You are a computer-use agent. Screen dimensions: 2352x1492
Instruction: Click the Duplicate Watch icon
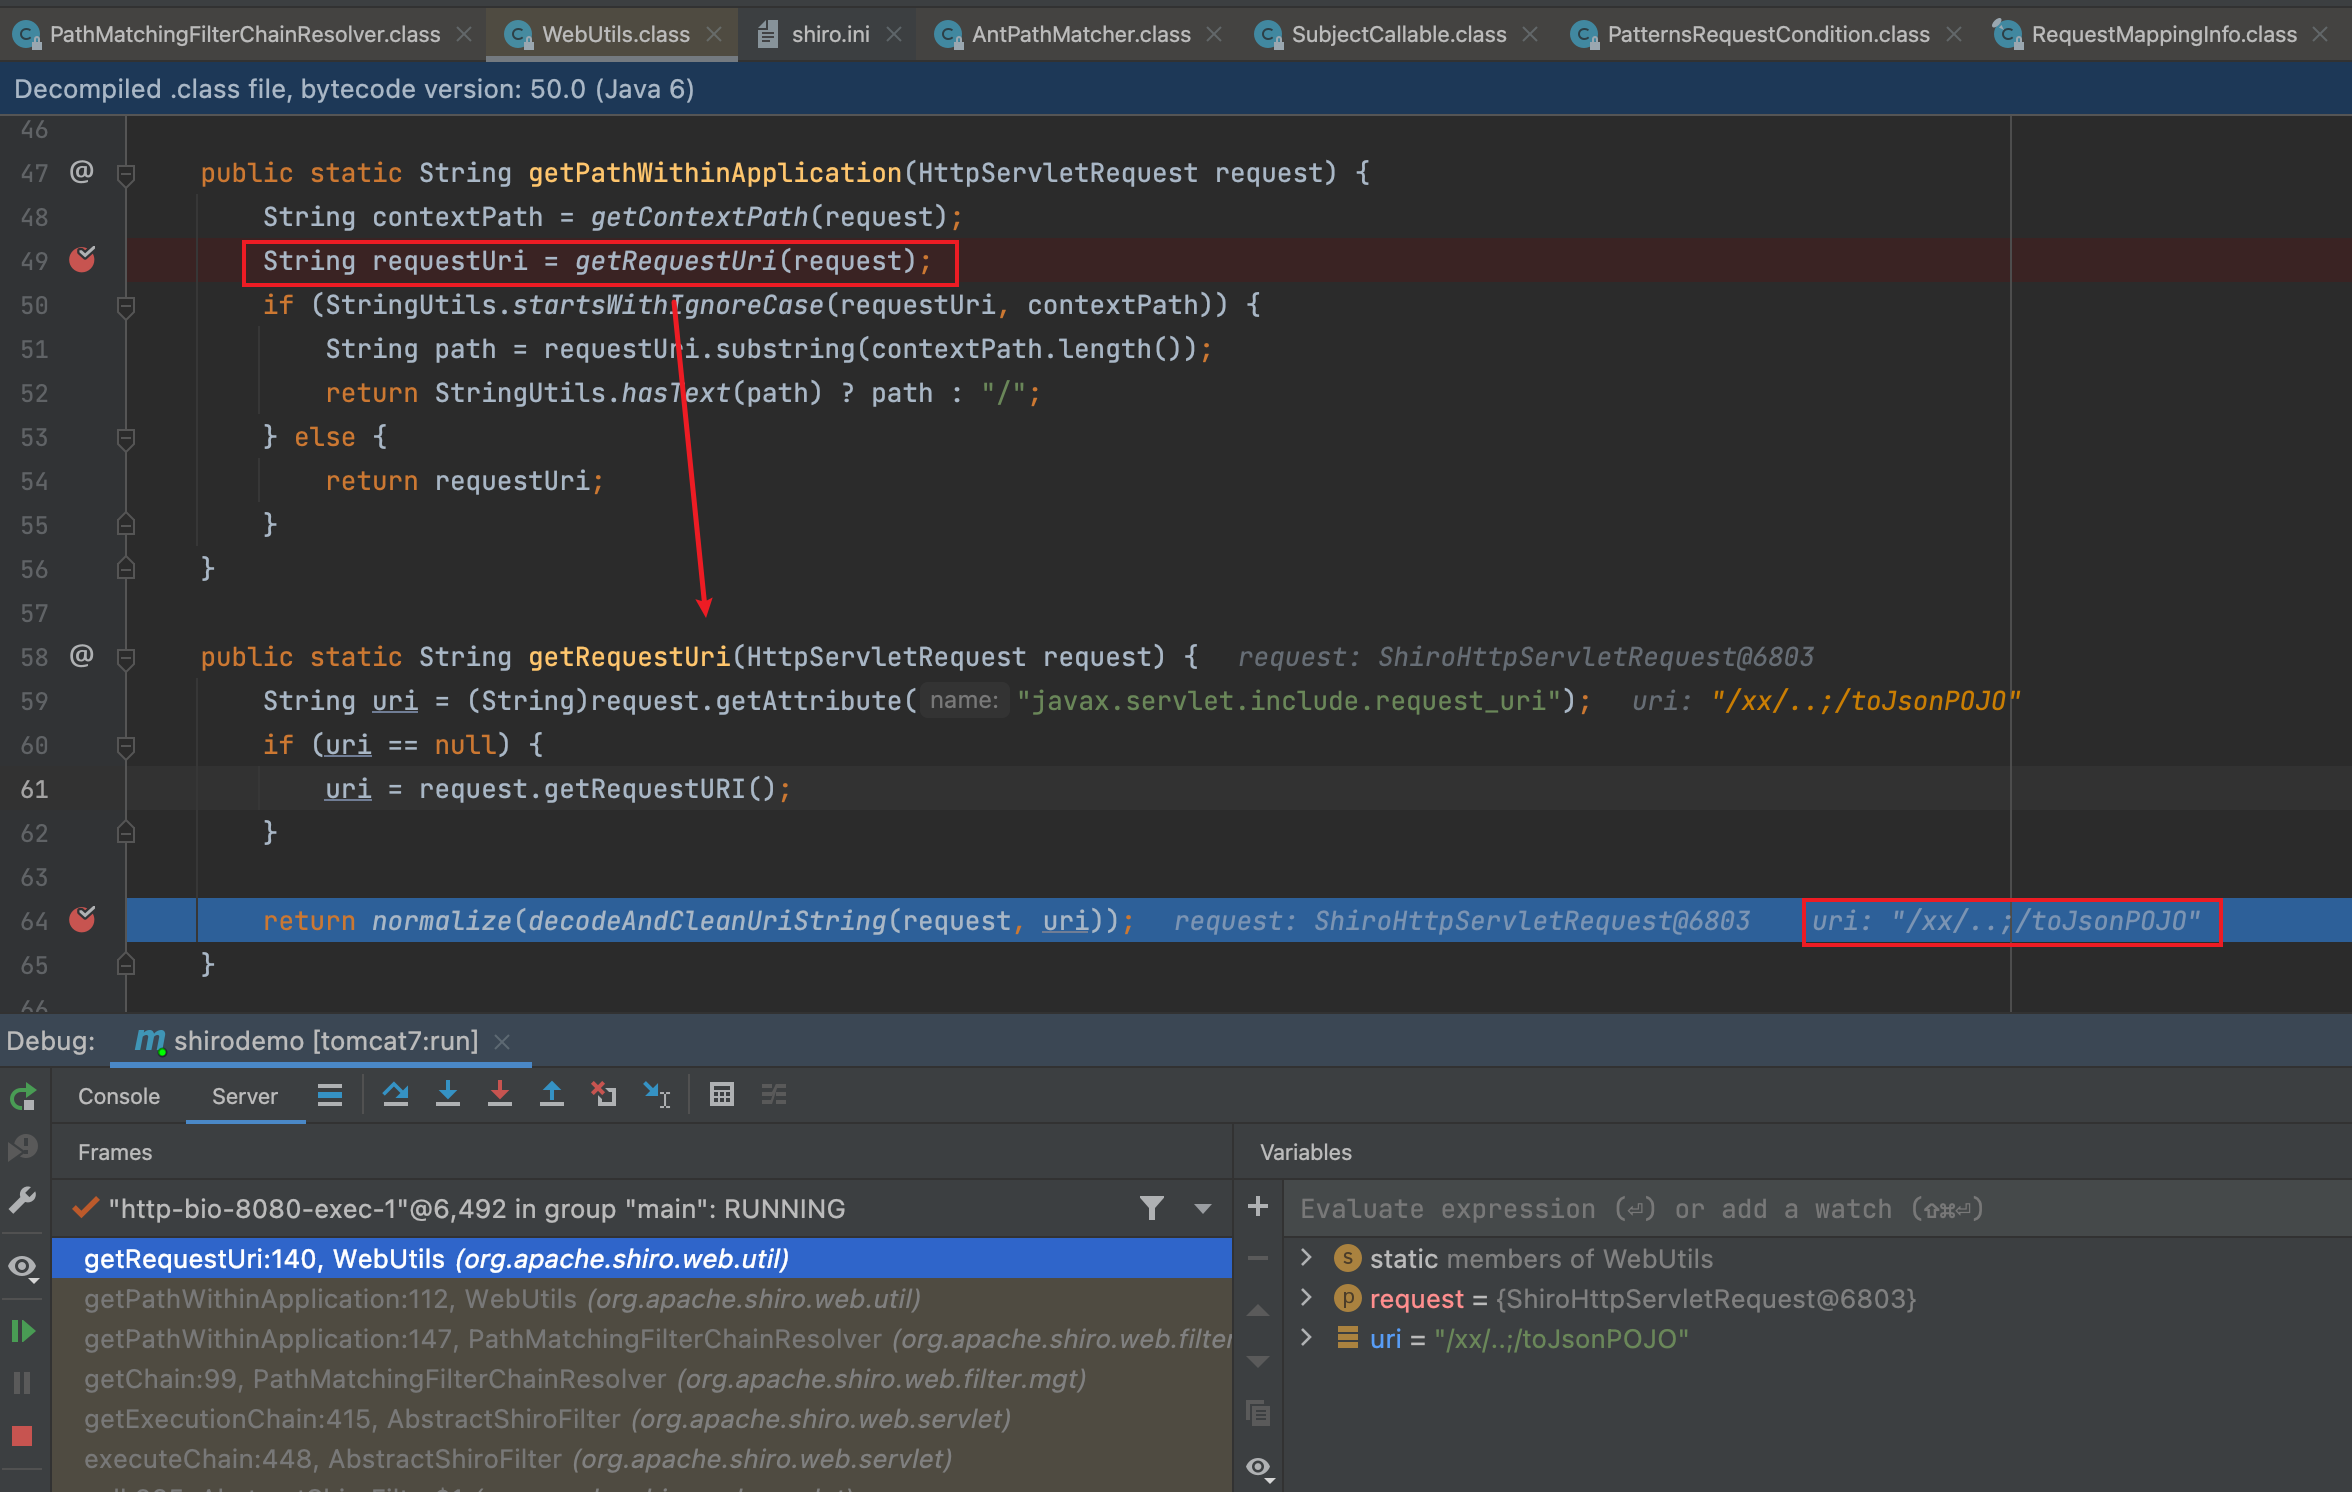point(1258,1414)
